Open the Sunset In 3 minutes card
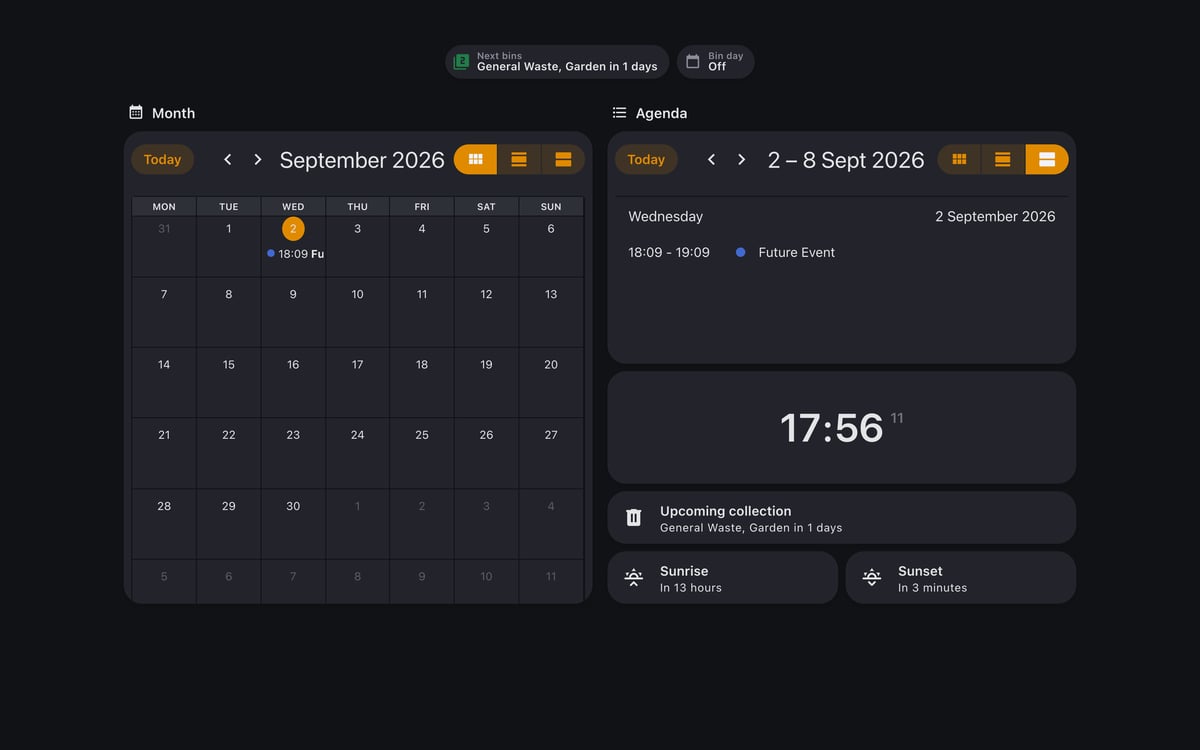Image resolution: width=1200 pixels, height=750 pixels. [x=961, y=577]
